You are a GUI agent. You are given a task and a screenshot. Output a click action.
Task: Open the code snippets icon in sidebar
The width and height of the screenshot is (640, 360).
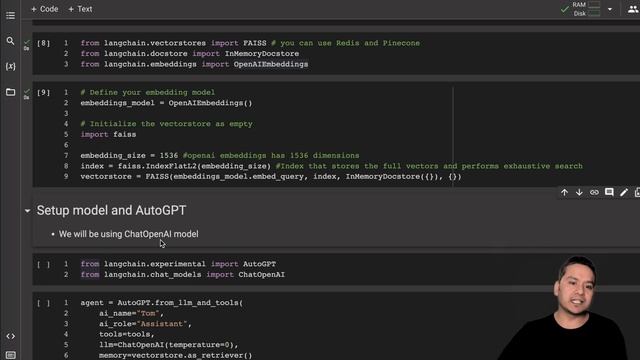[x=11, y=336]
